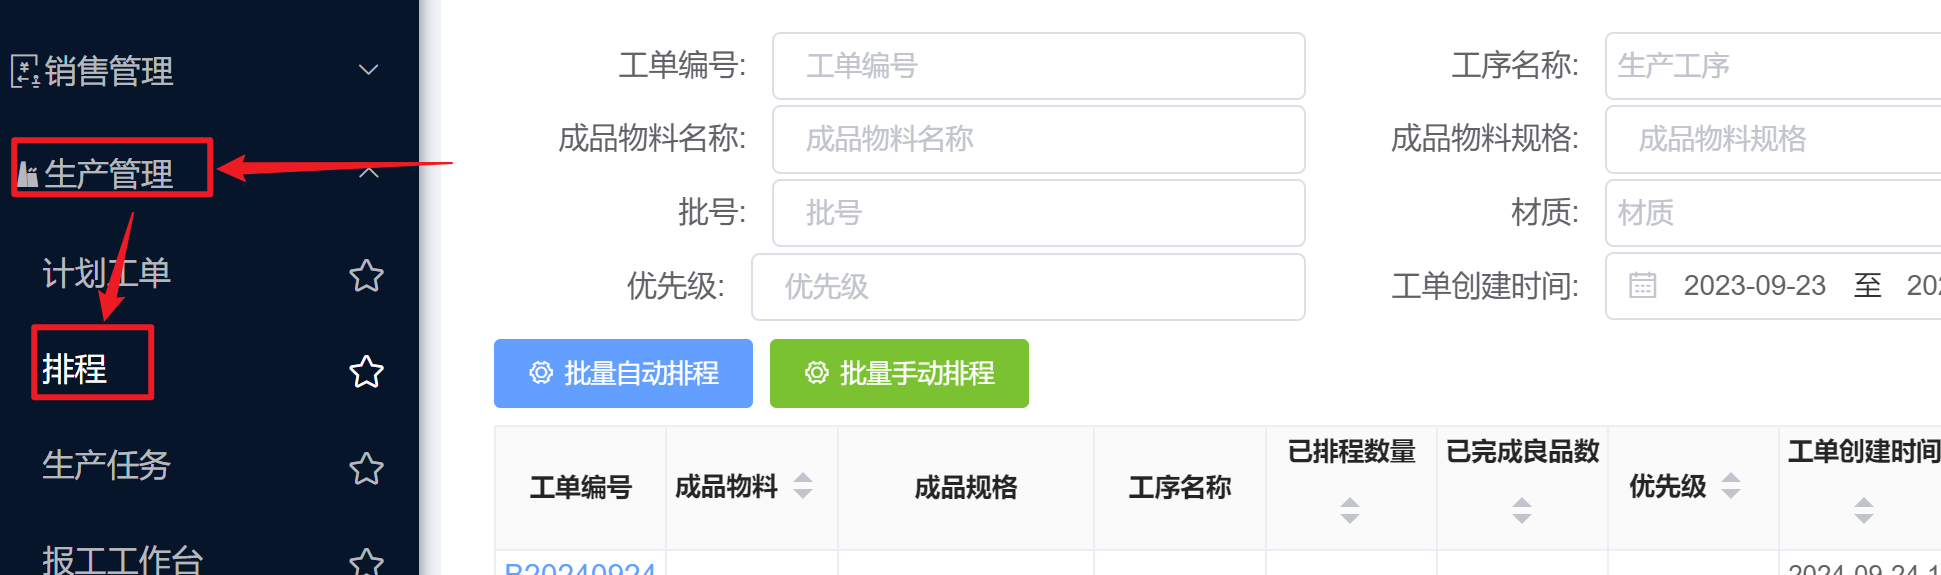This screenshot has height=575, width=1941.
Task: Click the 销售管理 sidebar icon
Action: 25,71
